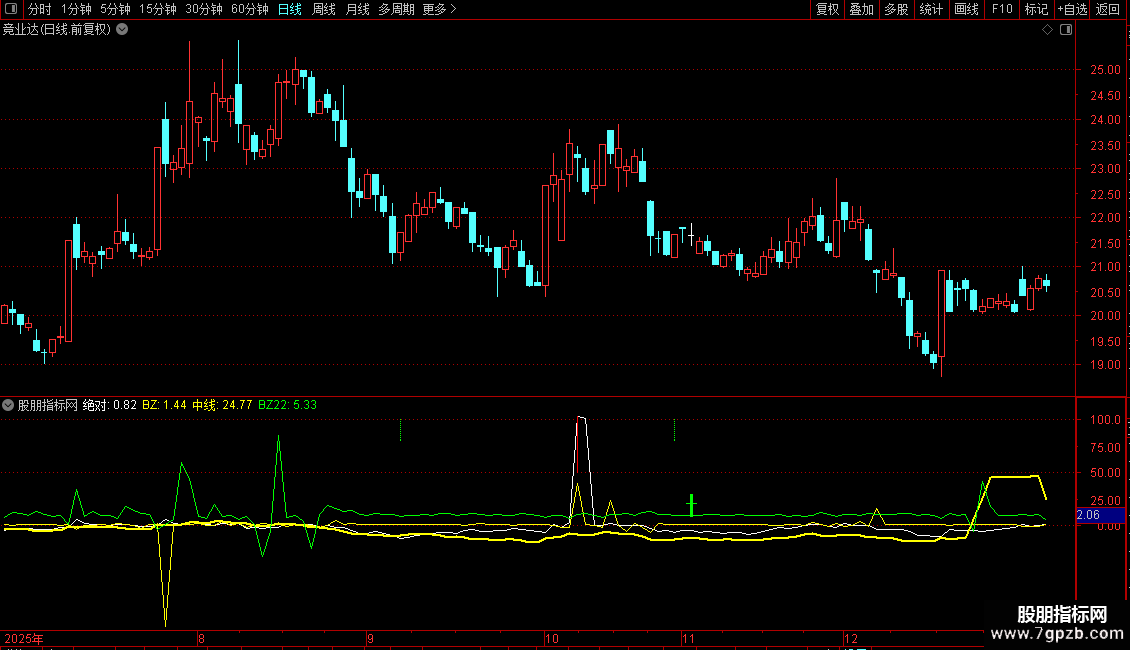The width and height of the screenshot is (1130, 650).
Task: Select the 15分钟 period tab
Action: pos(158,9)
